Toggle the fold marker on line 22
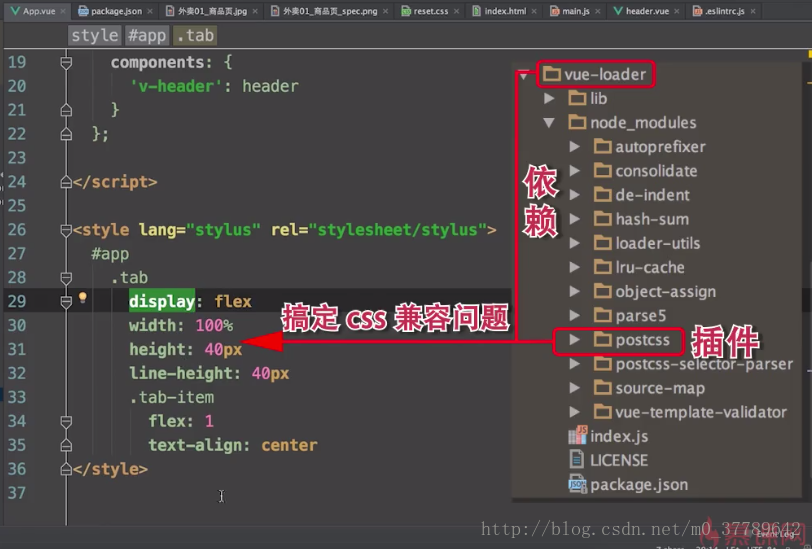 [66, 134]
